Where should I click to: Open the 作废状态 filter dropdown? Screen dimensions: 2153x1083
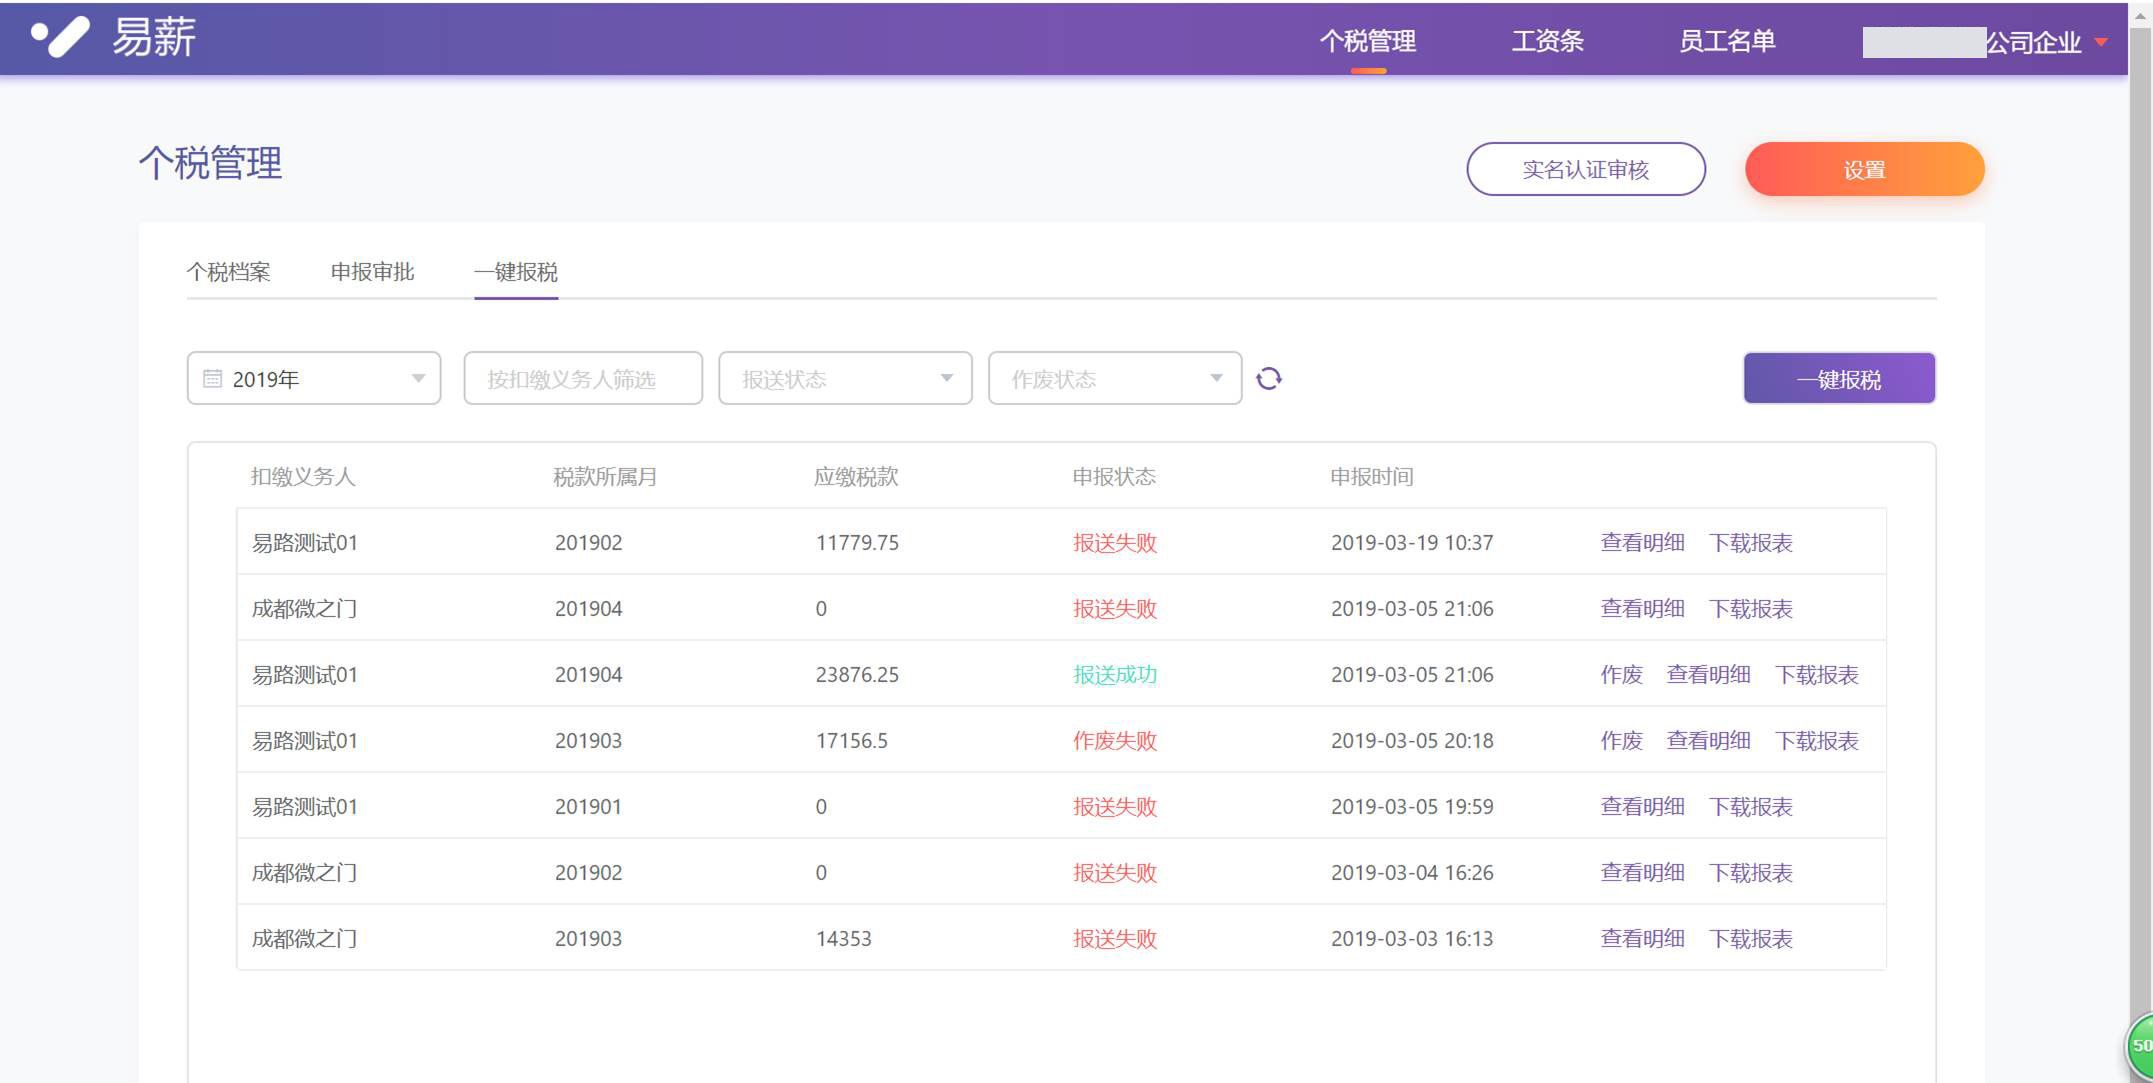tap(1115, 379)
